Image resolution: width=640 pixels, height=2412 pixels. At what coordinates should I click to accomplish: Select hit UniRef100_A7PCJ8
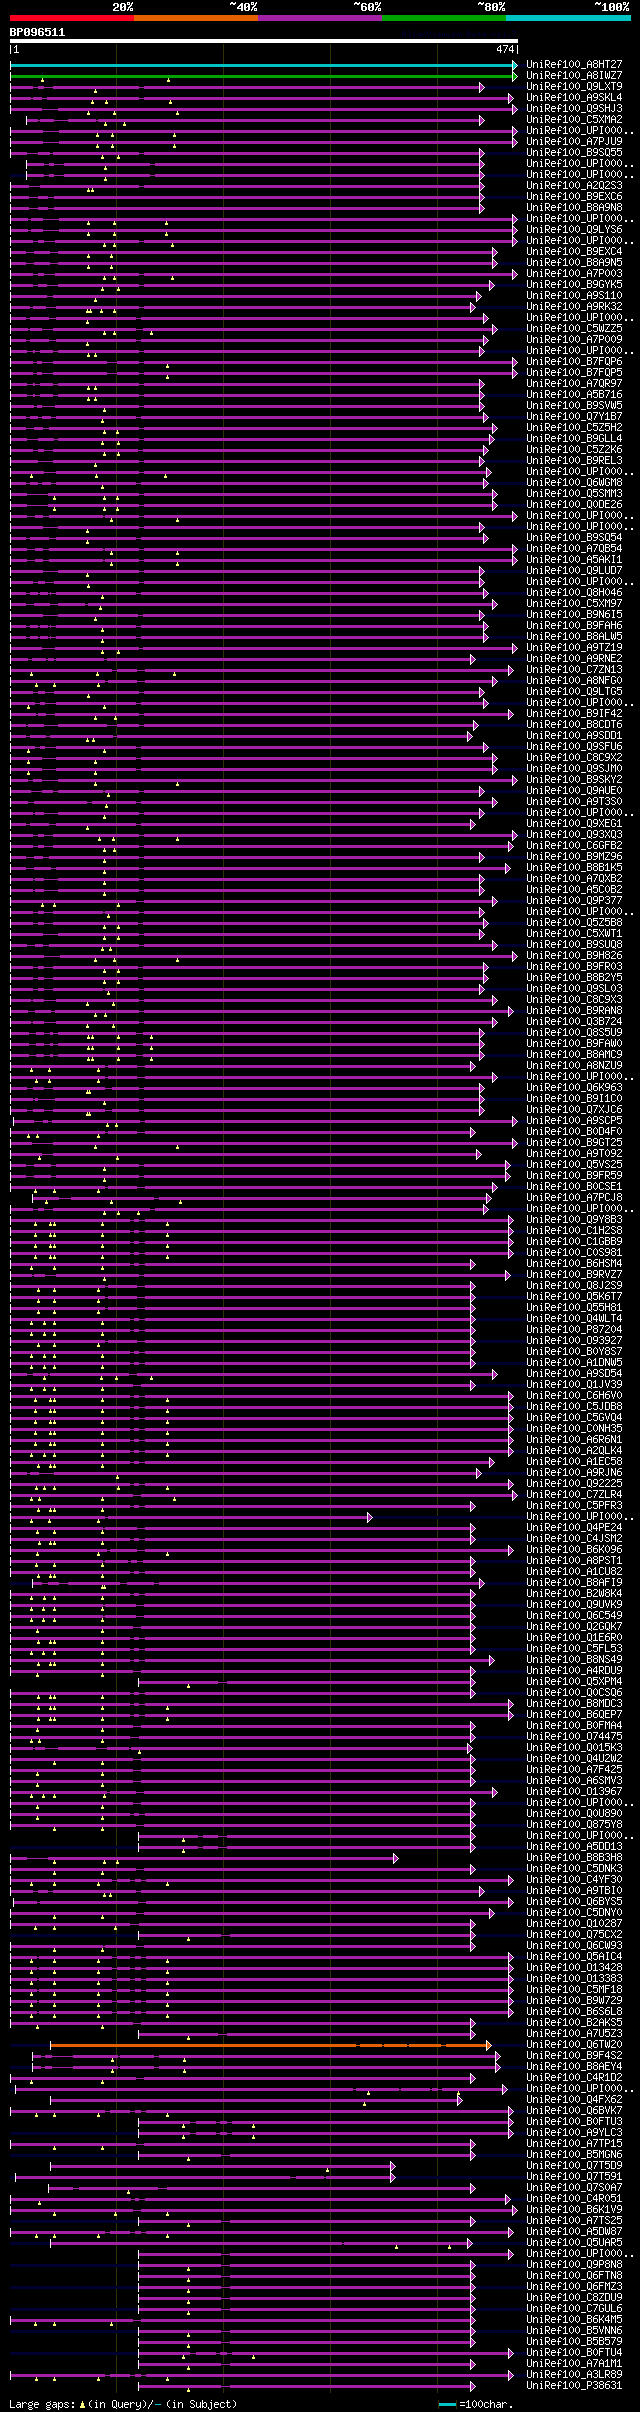click(574, 1198)
